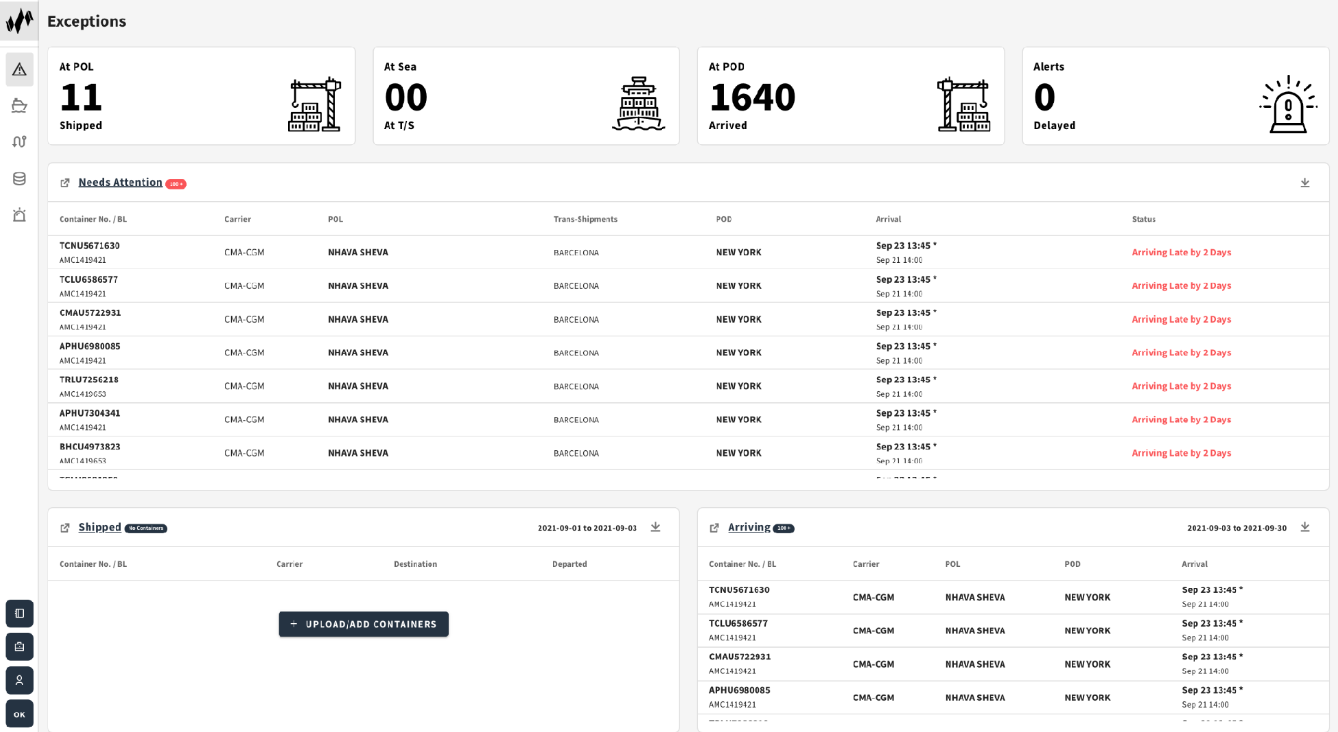Download the Shipped containers list
1338x732 pixels.
point(655,527)
